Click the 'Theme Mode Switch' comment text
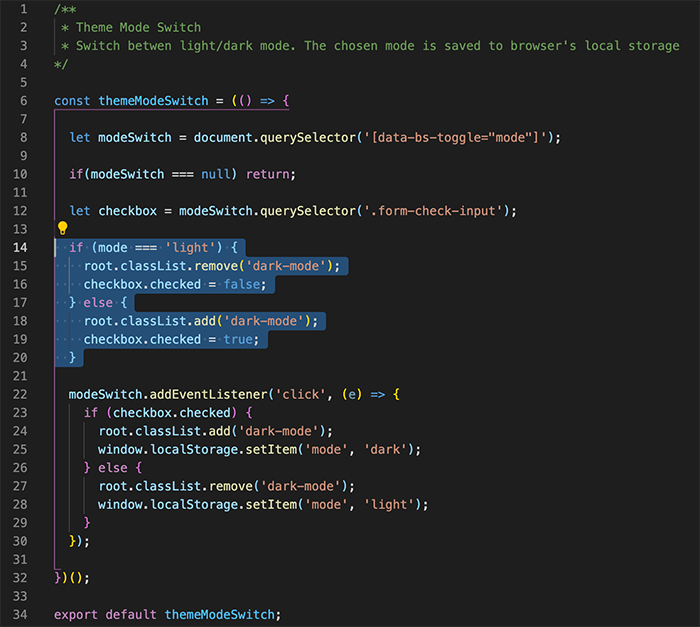 pos(138,27)
